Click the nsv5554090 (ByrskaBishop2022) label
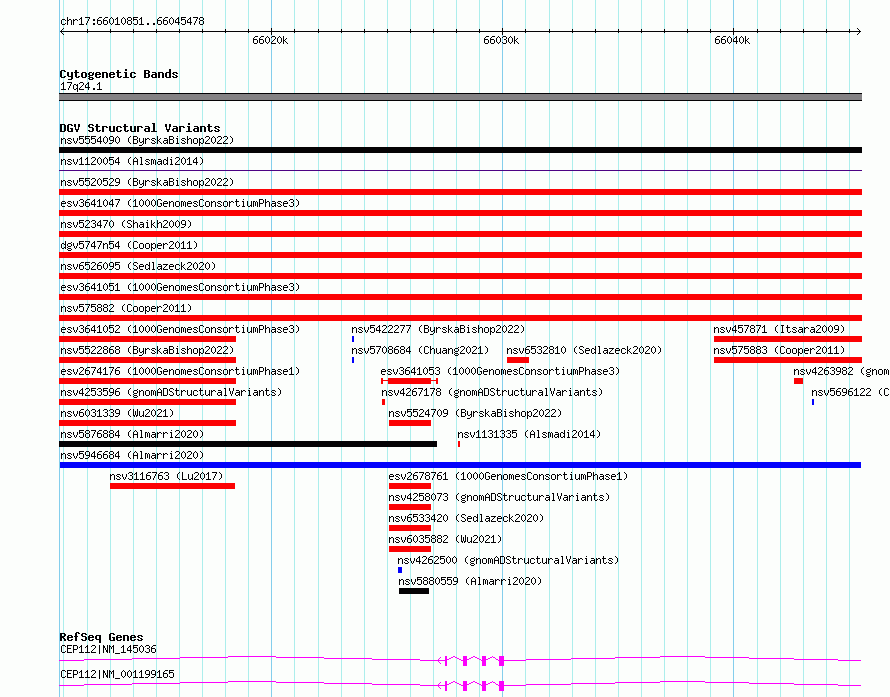 (147, 140)
